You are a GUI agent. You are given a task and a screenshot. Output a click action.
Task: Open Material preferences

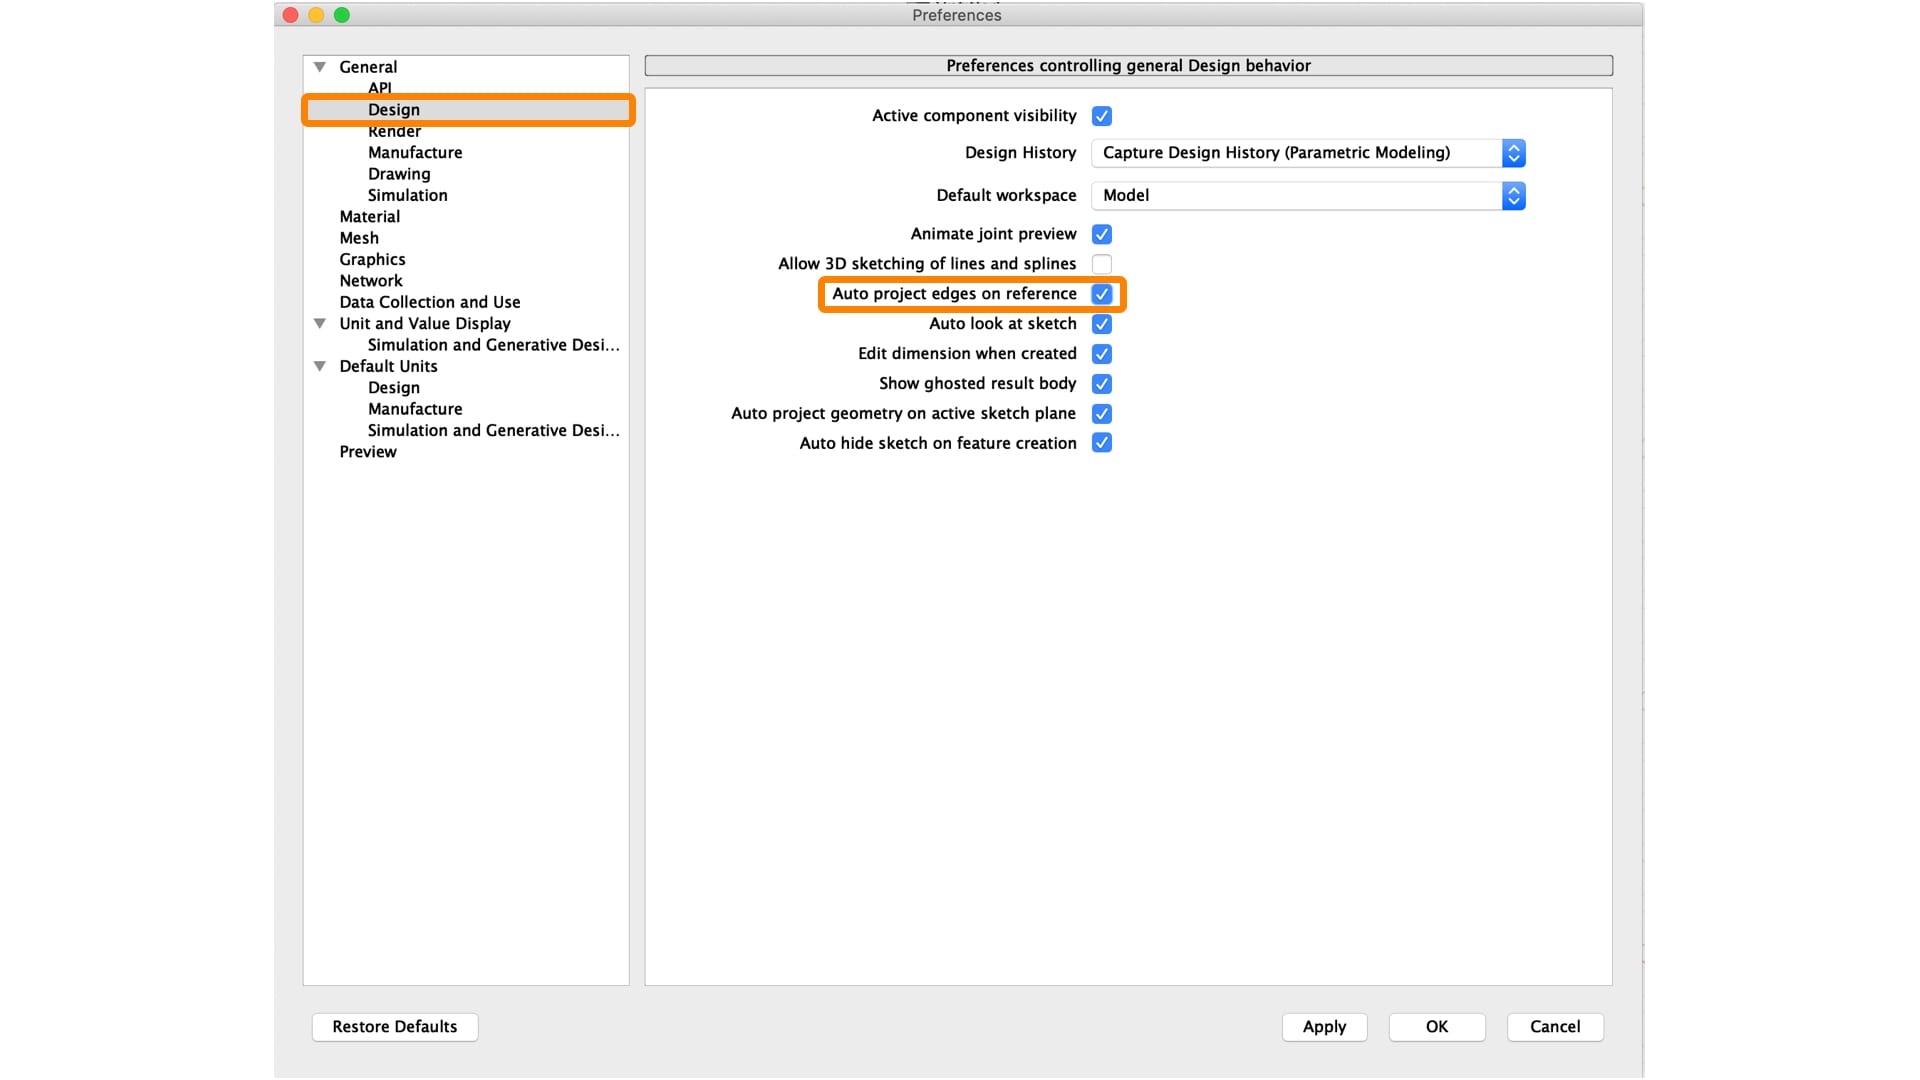pos(369,217)
